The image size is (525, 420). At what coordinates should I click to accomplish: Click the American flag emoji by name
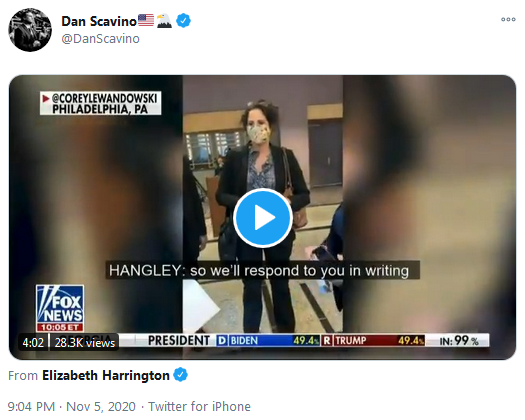[146, 20]
